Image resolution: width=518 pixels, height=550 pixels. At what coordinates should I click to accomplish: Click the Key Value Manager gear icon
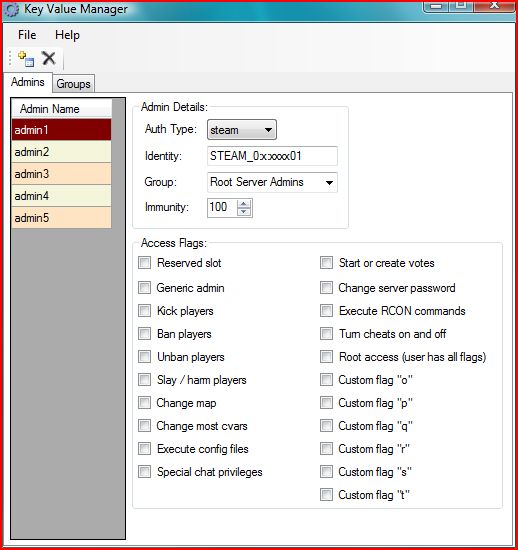[12, 9]
